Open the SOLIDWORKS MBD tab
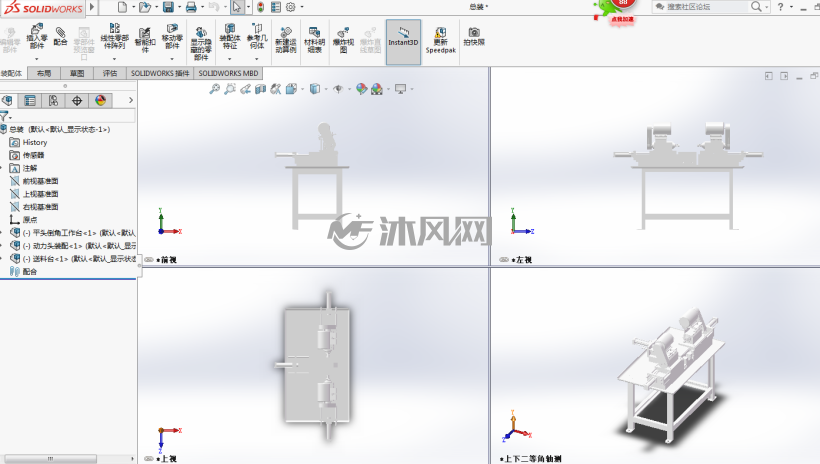The width and height of the screenshot is (820, 464). (x=228, y=73)
